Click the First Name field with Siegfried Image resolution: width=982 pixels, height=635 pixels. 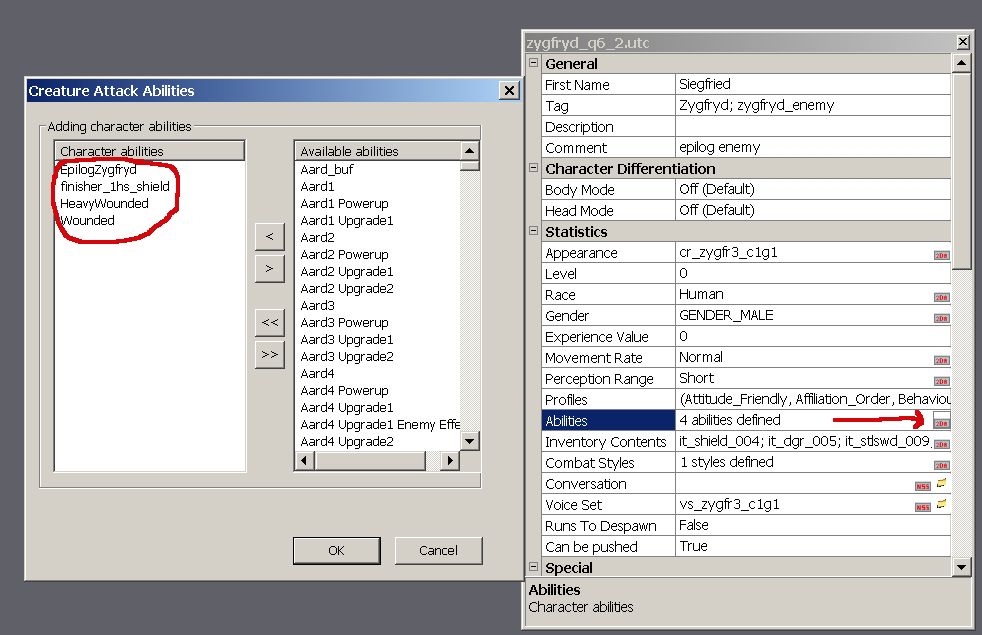pos(812,85)
